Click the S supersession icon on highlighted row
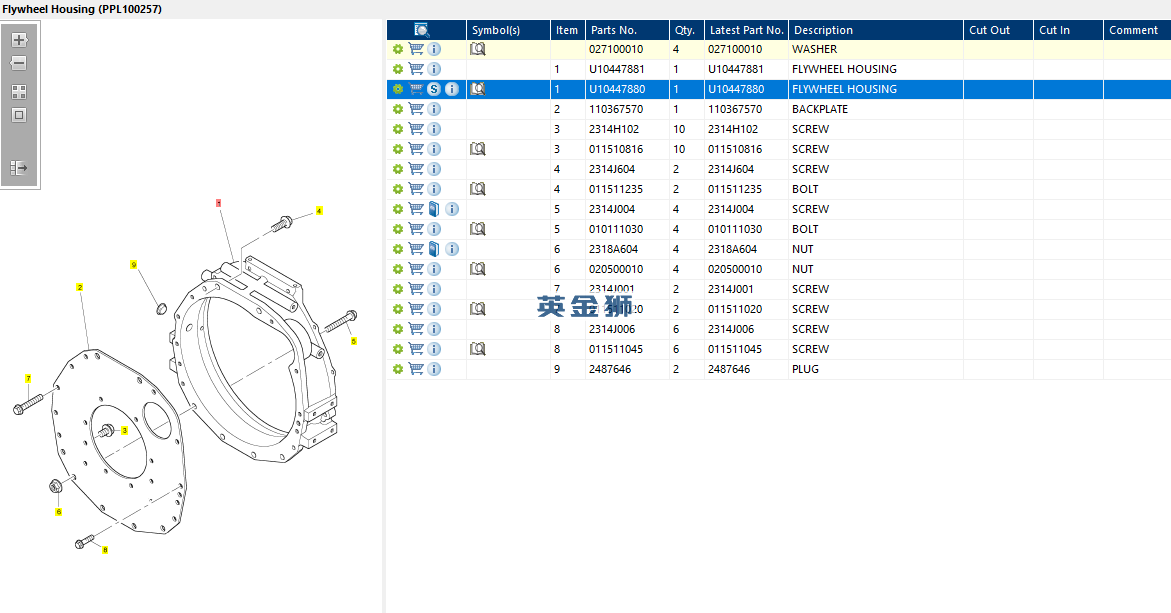 pyautogui.click(x=434, y=89)
